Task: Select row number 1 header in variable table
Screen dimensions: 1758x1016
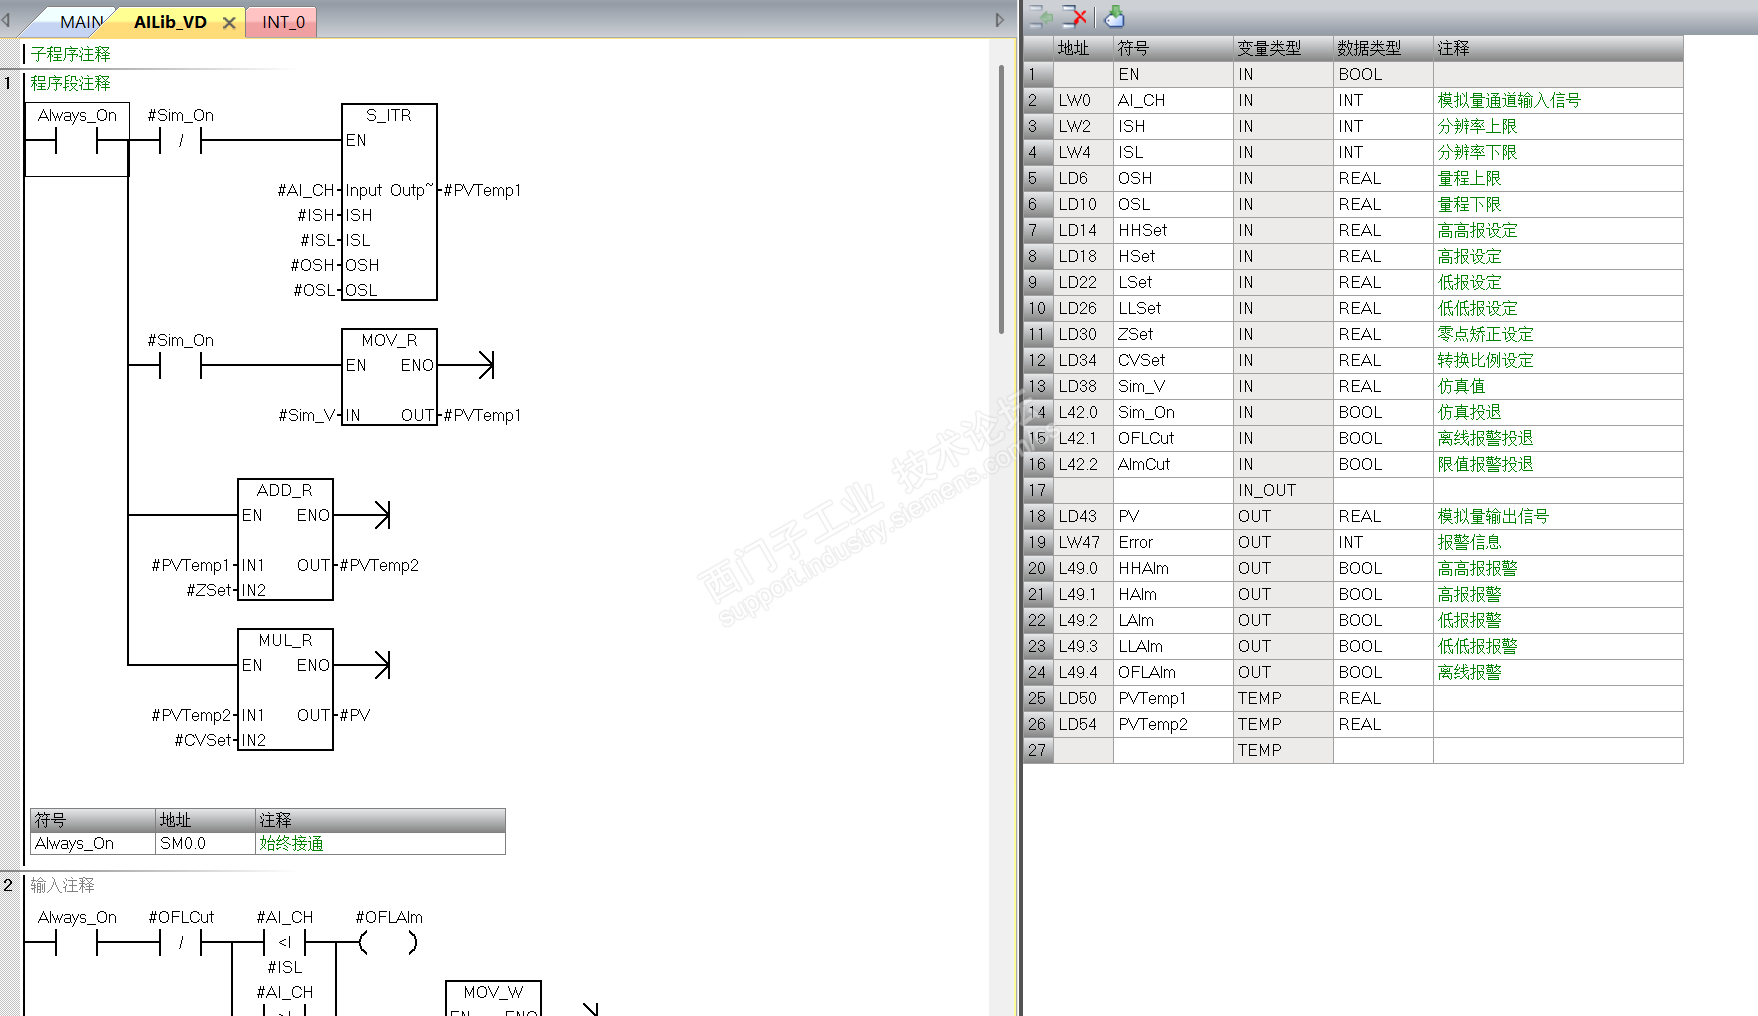Action: (1037, 74)
